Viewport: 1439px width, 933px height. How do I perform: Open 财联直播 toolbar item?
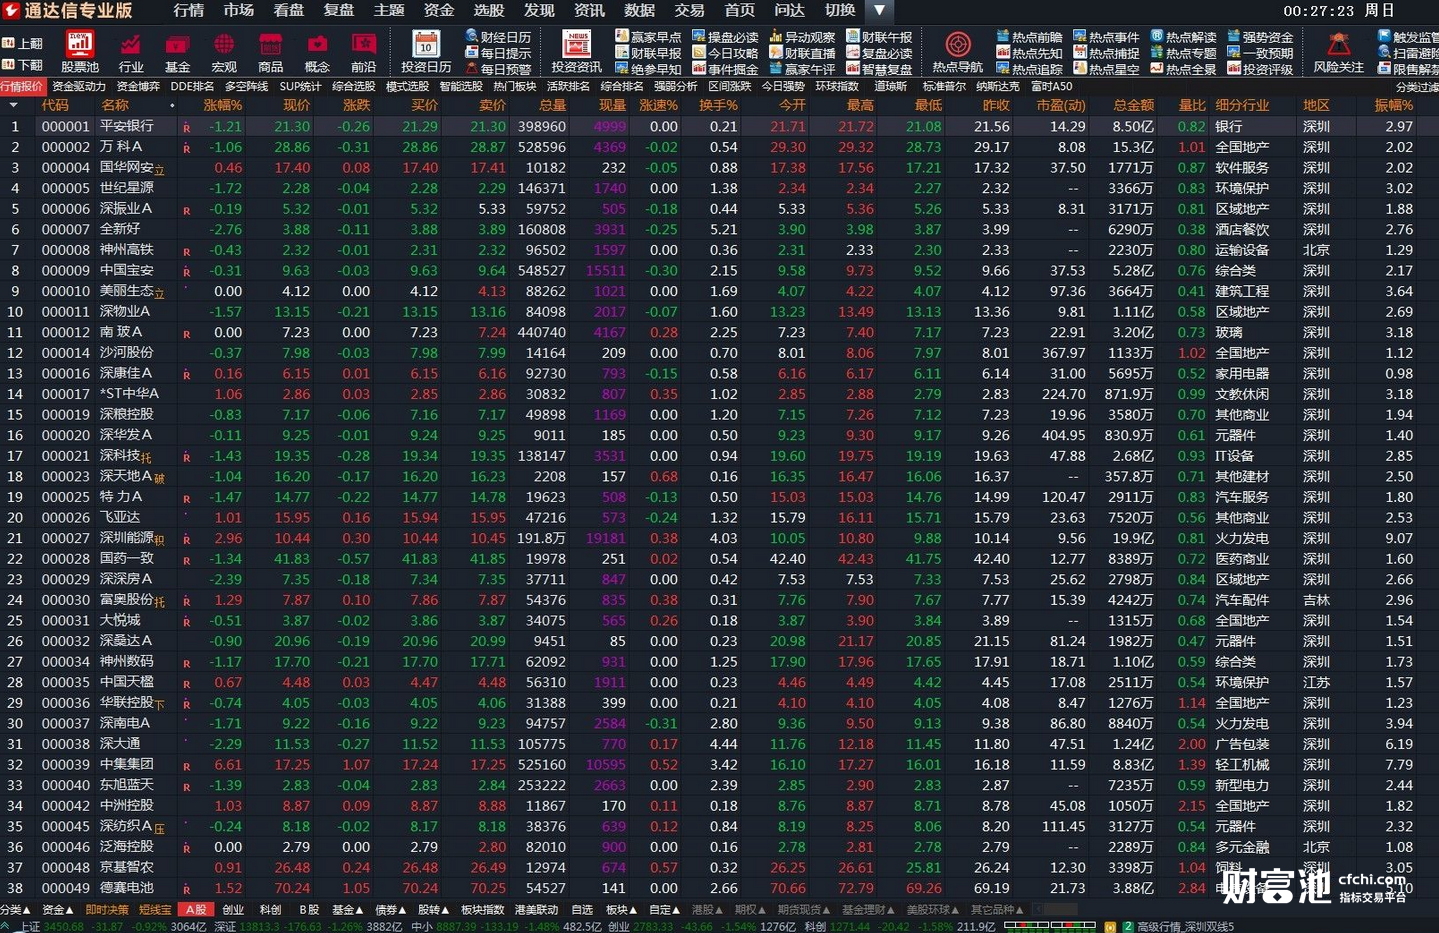point(802,53)
